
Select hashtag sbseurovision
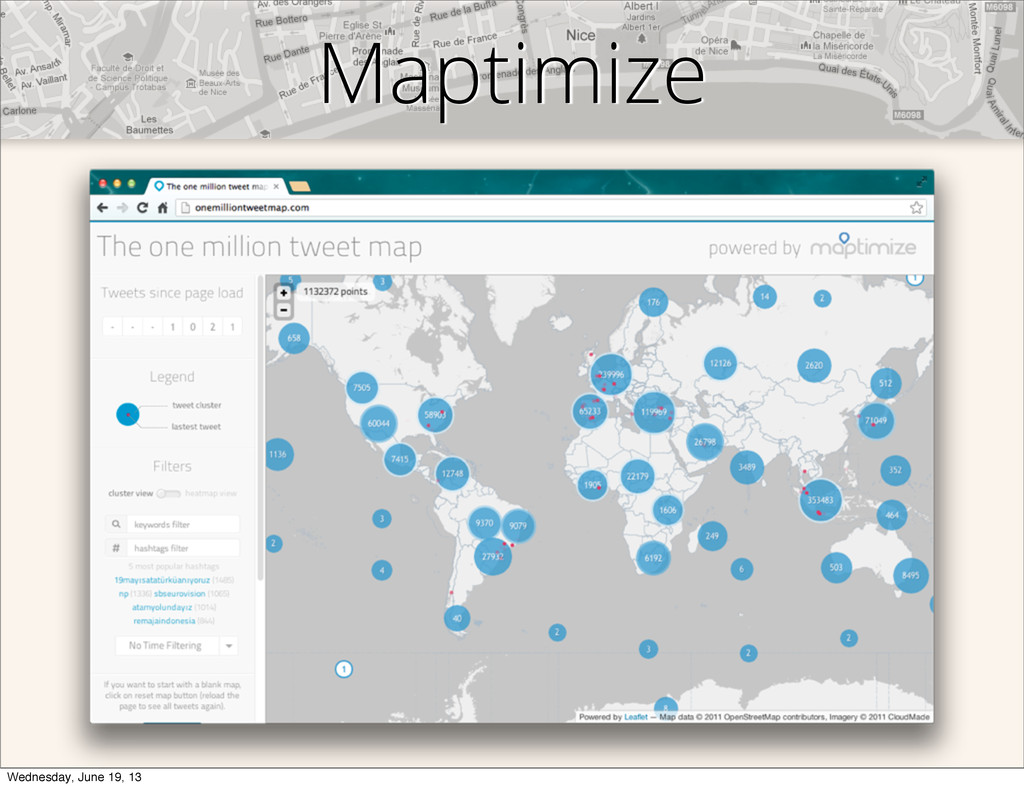[180, 593]
